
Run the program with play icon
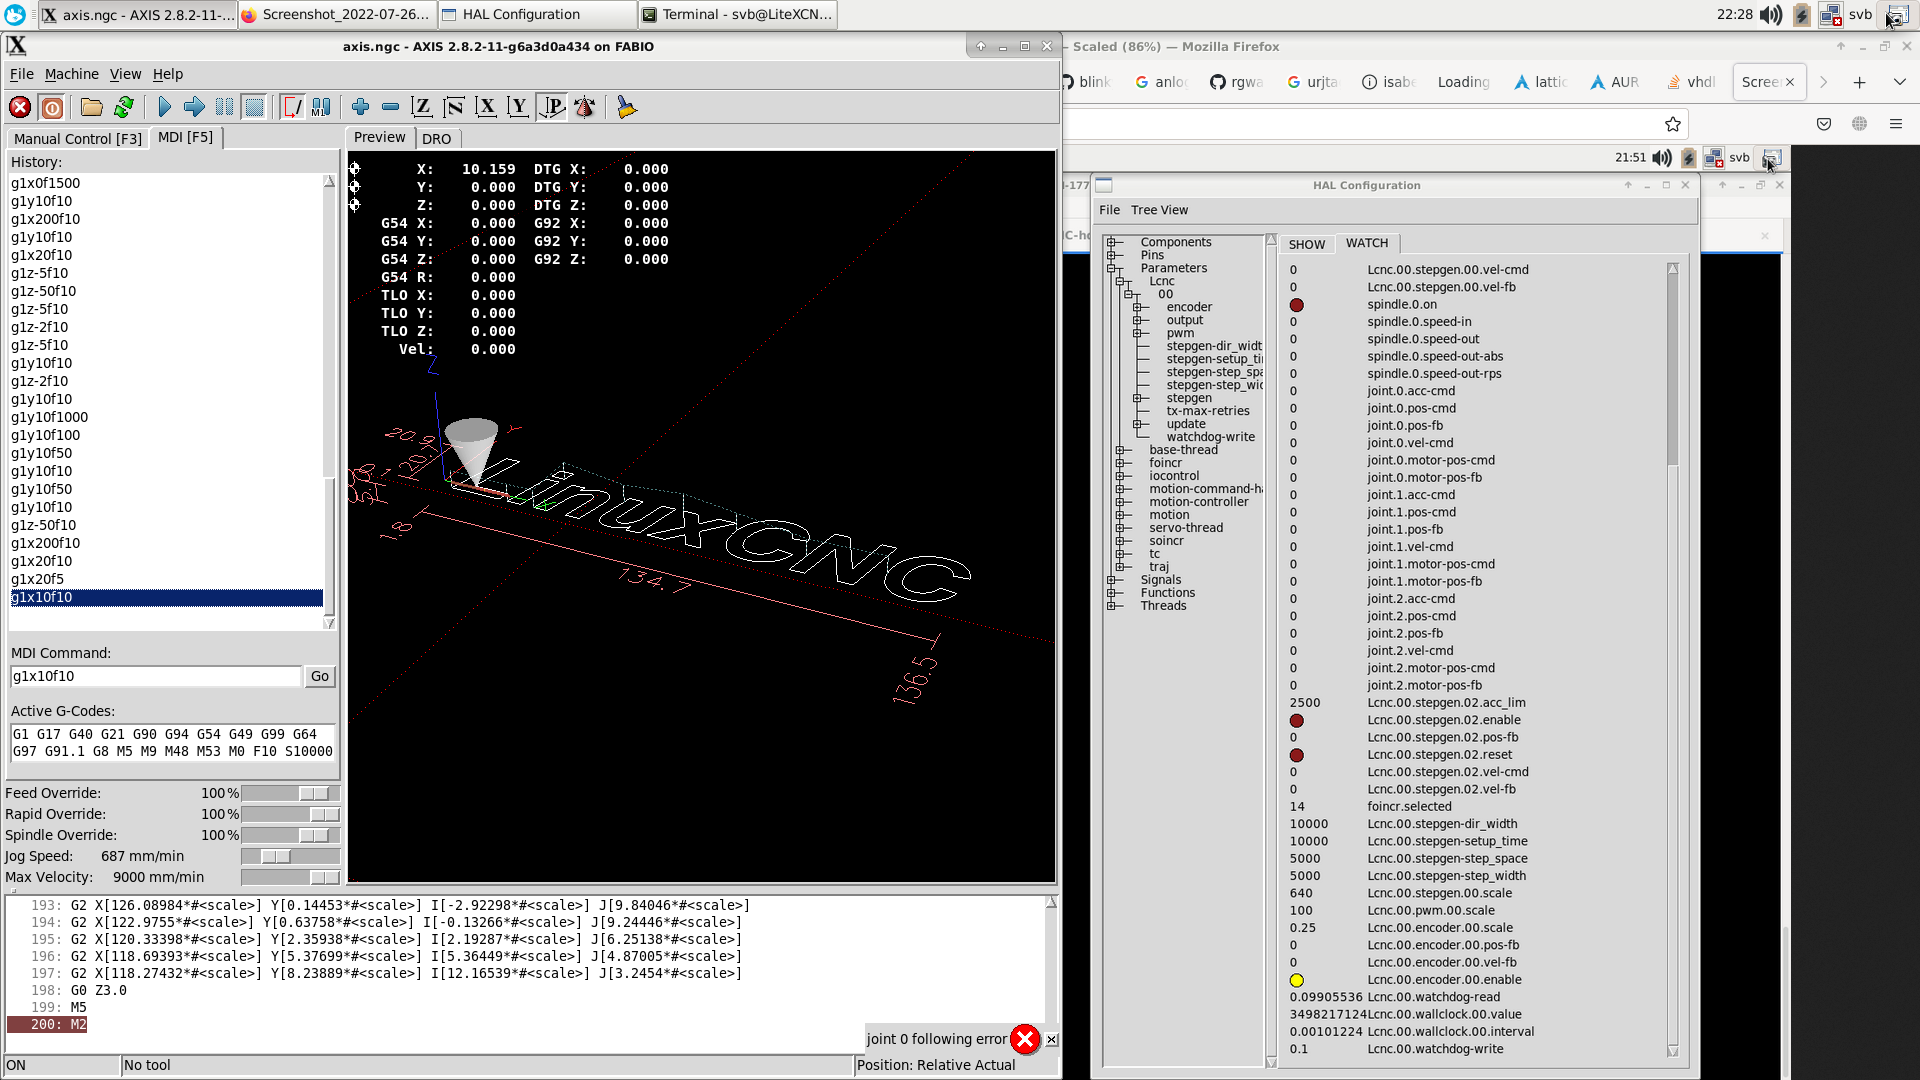(165, 107)
